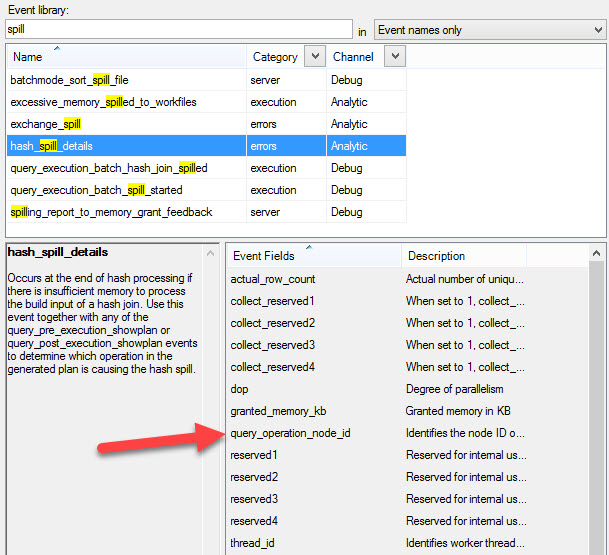Select the query_operation_node_id event field
Image resolution: width=609 pixels, height=555 pixels.
pyautogui.click(x=290, y=433)
